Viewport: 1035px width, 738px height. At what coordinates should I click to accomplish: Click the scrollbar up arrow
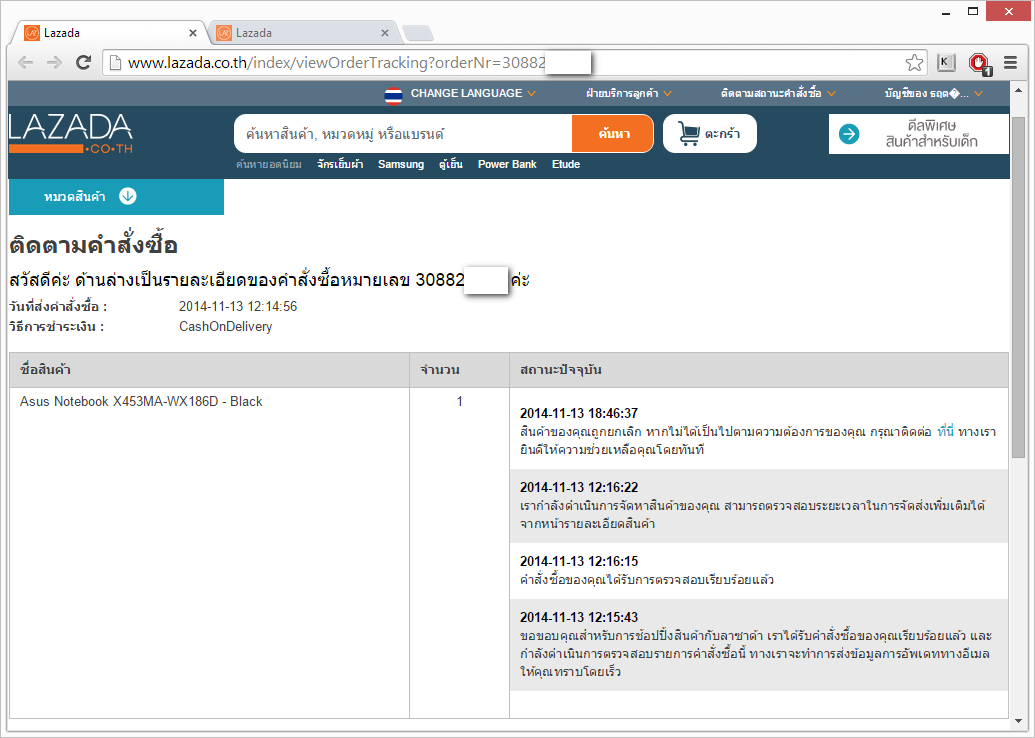1018,91
